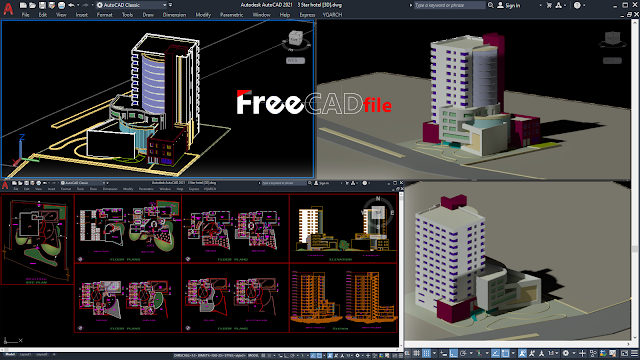The width and height of the screenshot is (640, 360).
Task: Click the Clean Screen icon in the status bar
Action: click(x=624, y=353)
